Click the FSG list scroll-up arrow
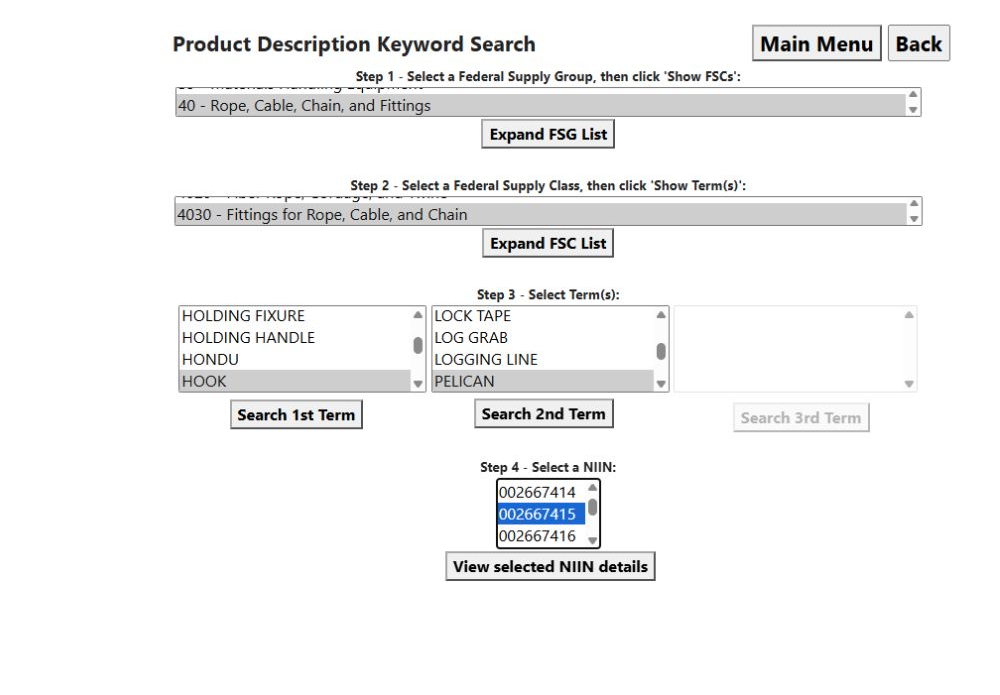Viewport: 1000px width, 695px height. pos(913,94)
